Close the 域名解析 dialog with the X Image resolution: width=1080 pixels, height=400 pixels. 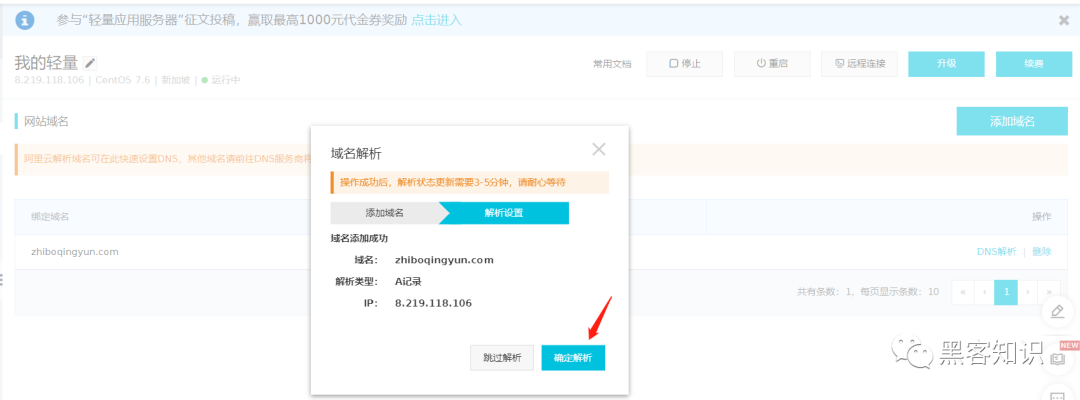click(599, 149)
